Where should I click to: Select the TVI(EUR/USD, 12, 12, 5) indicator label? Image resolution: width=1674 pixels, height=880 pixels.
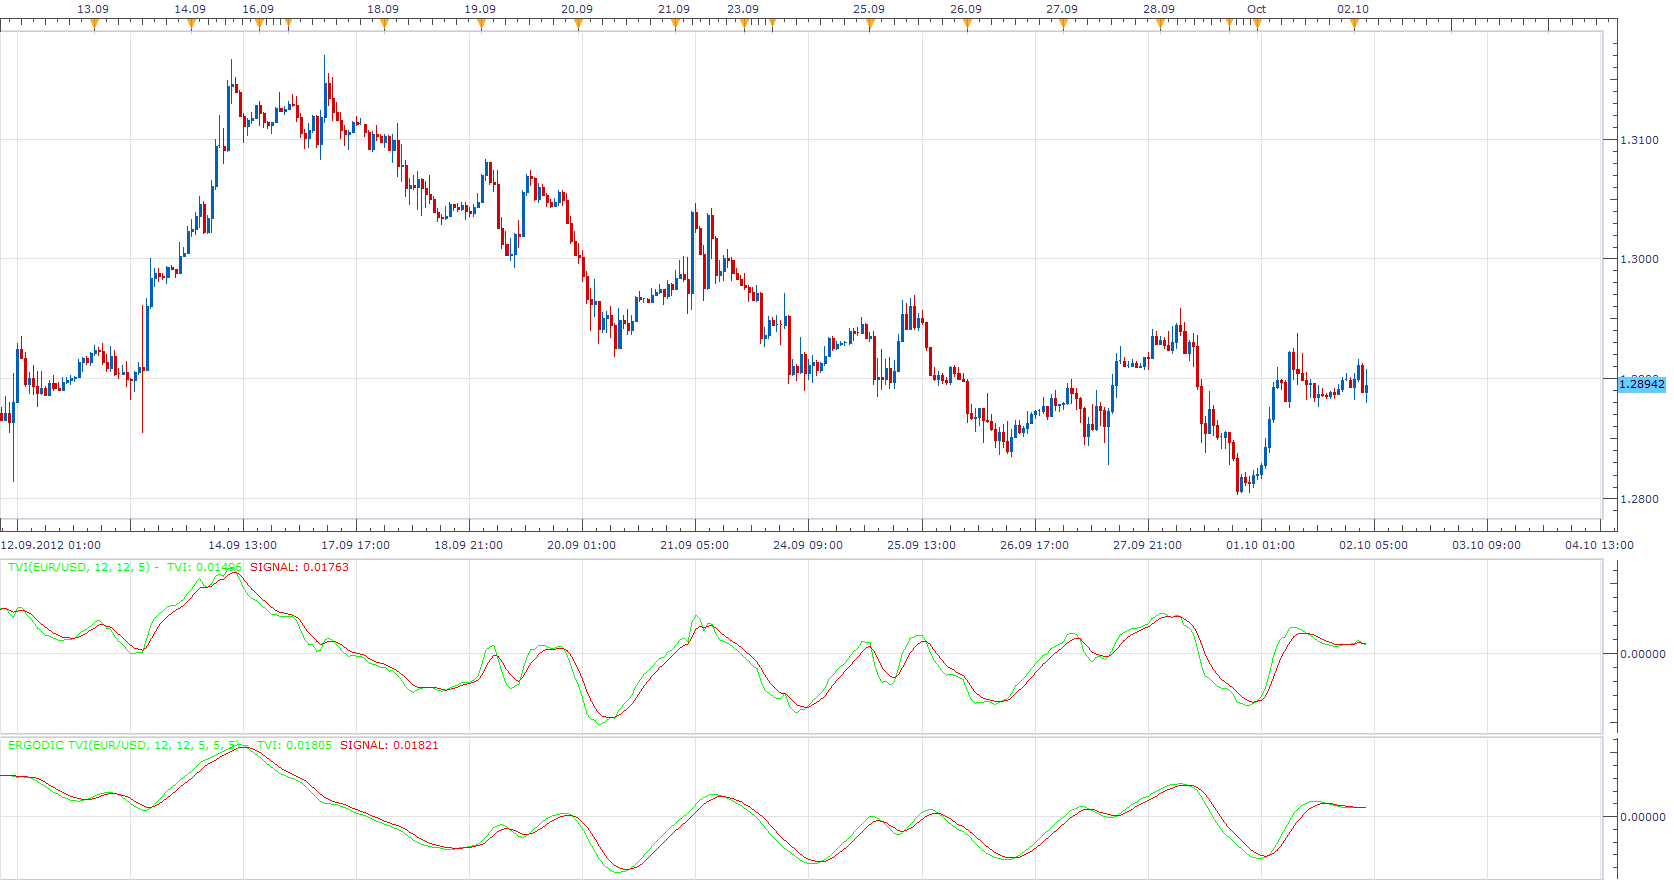[x=79, y=567]
